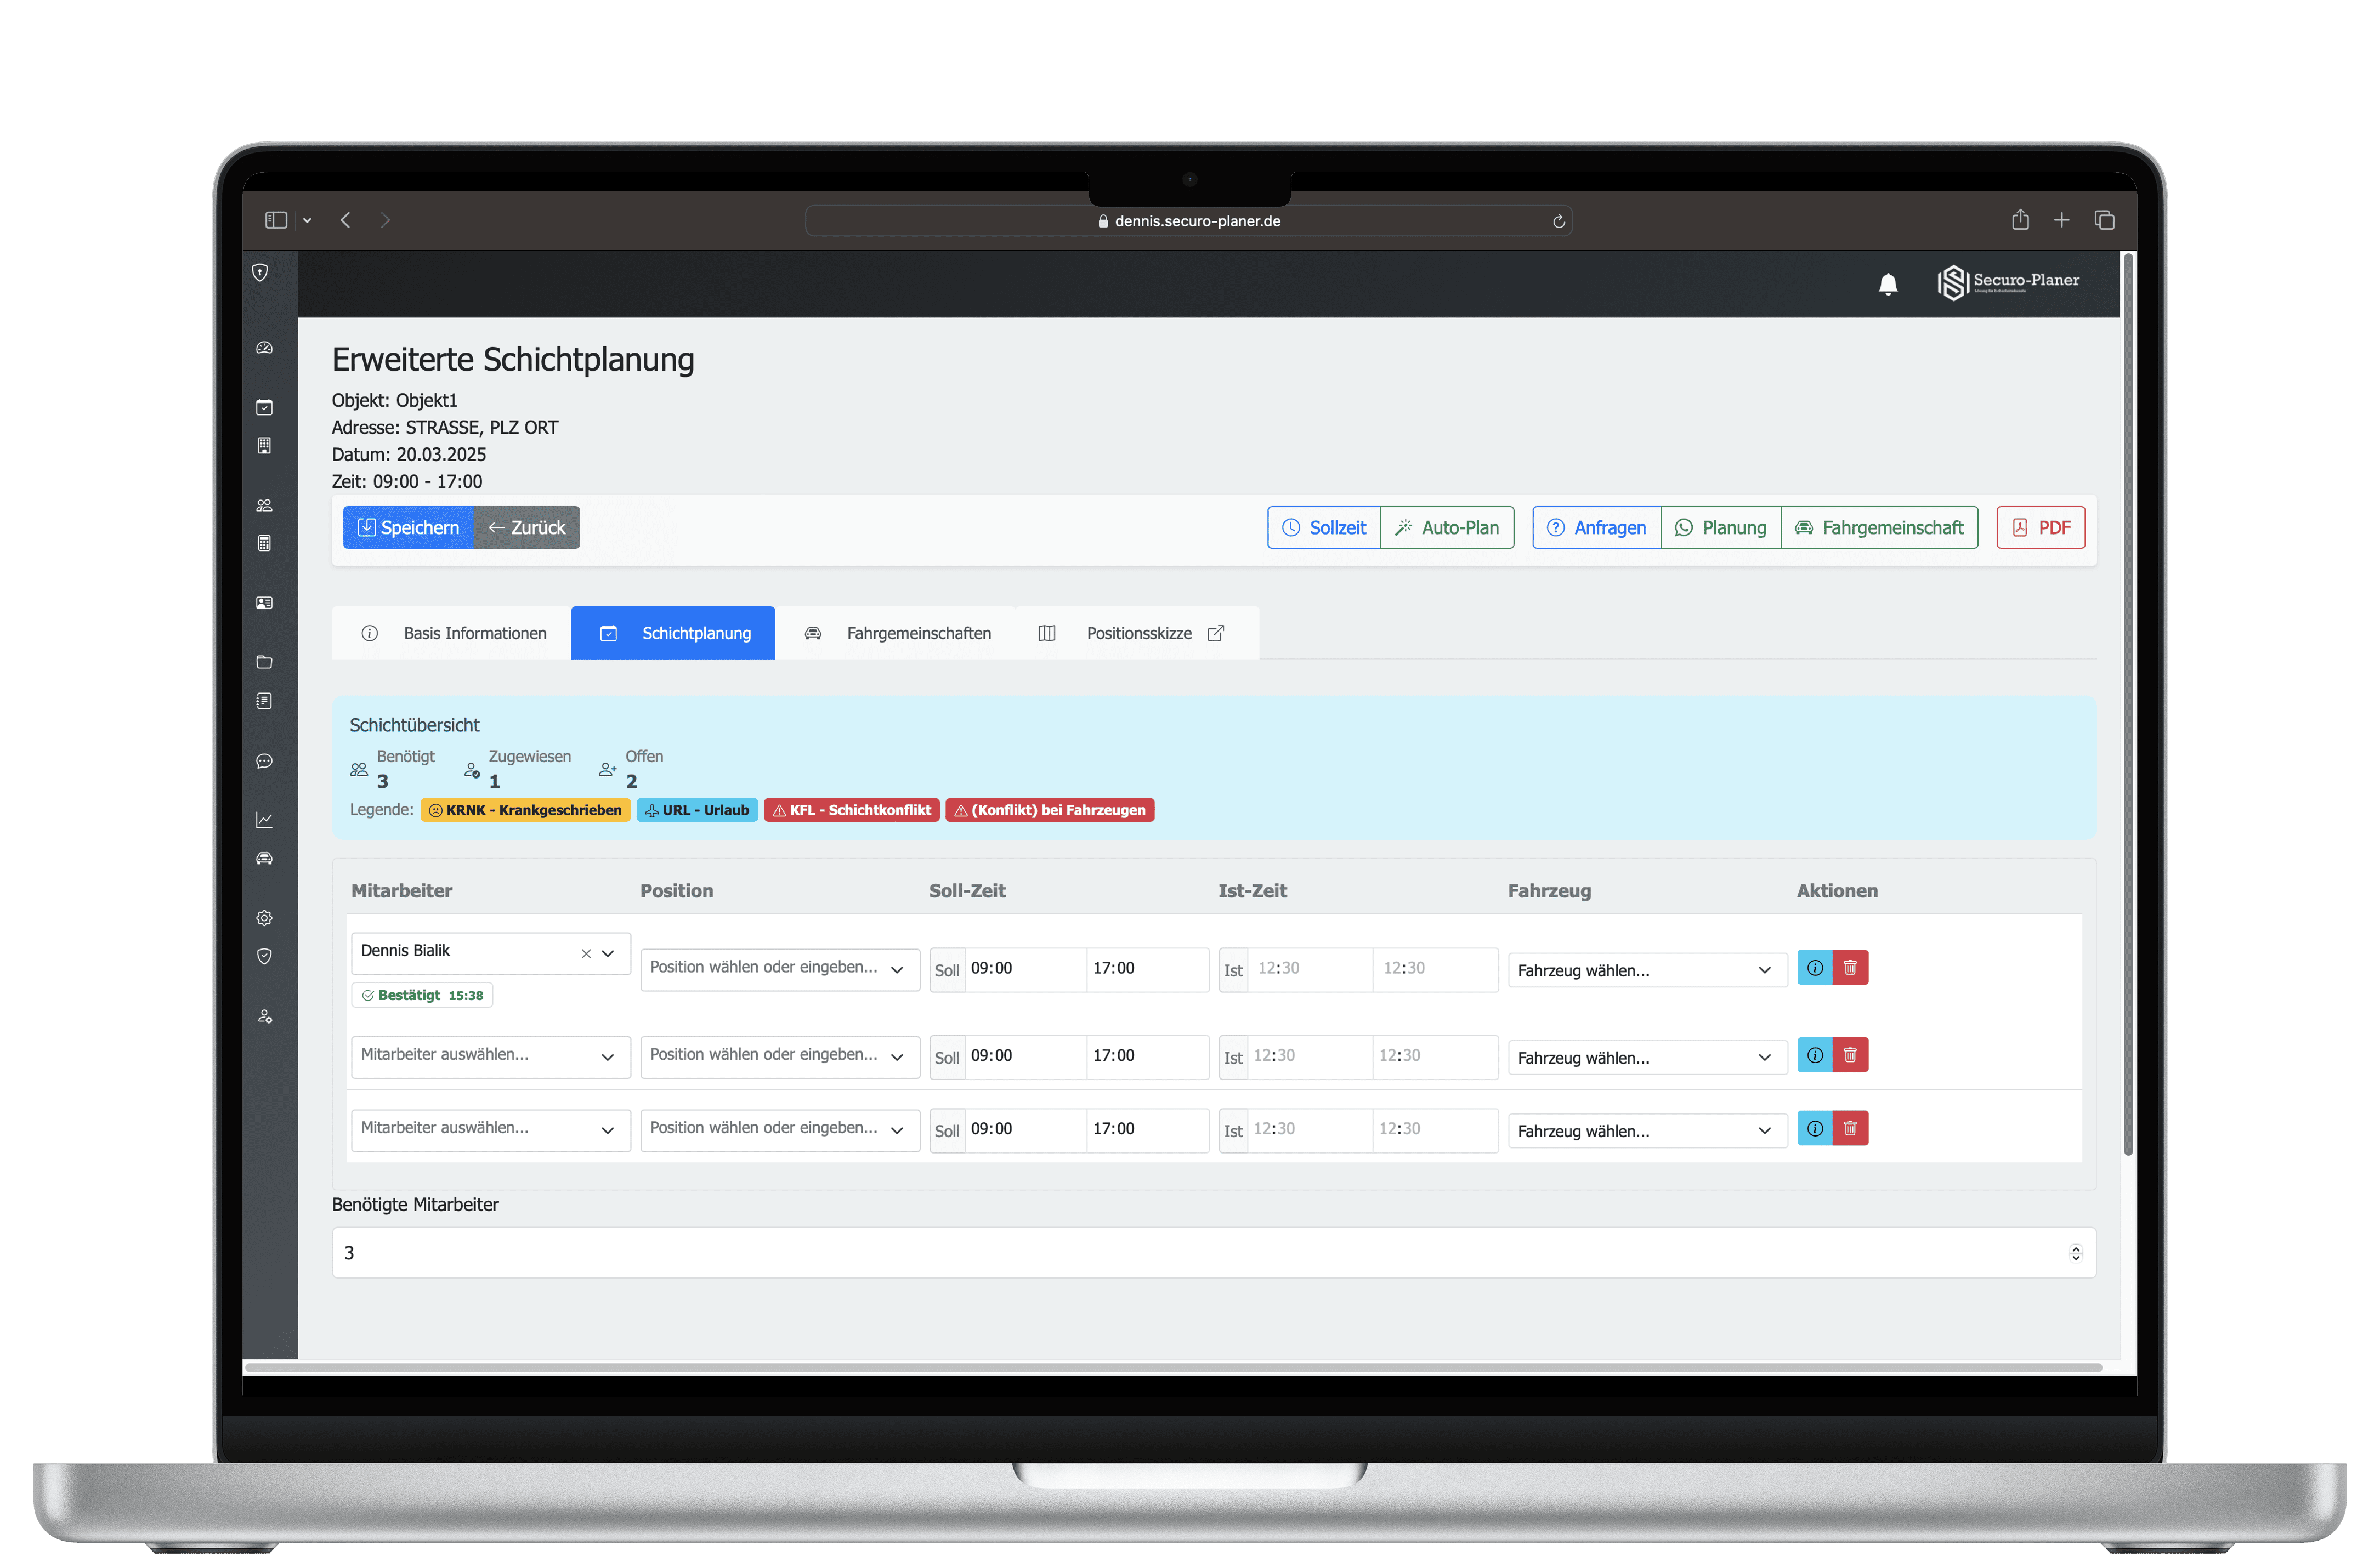
Task: Open dashboard gauge icon in sidebar
Action: [x=264, y=348]
